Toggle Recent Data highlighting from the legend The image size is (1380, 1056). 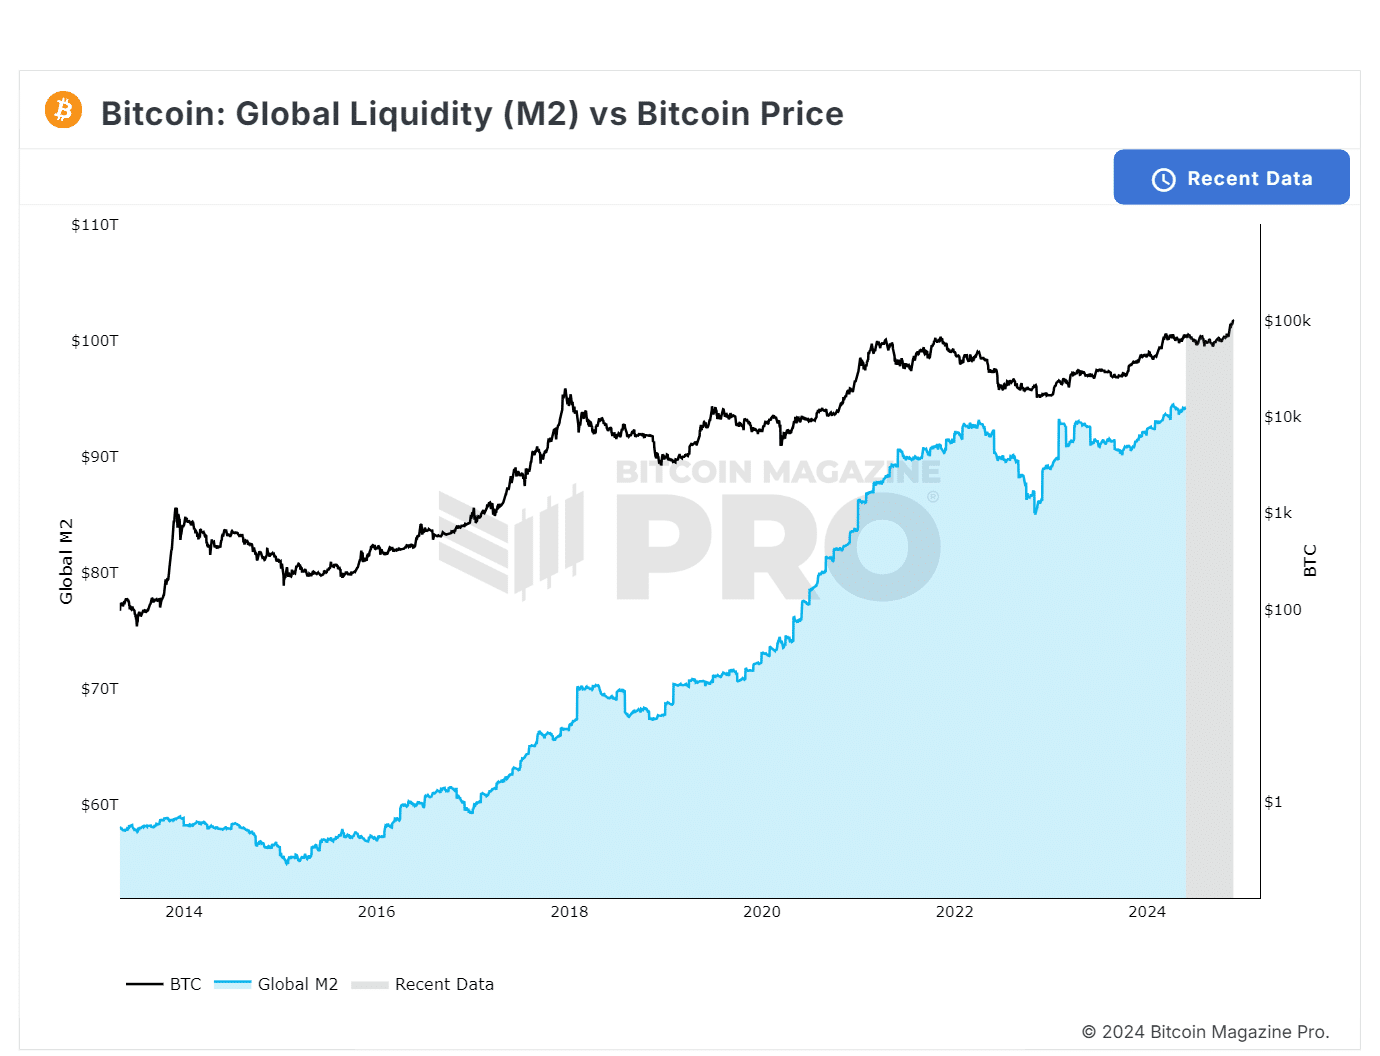coord(444,984)
